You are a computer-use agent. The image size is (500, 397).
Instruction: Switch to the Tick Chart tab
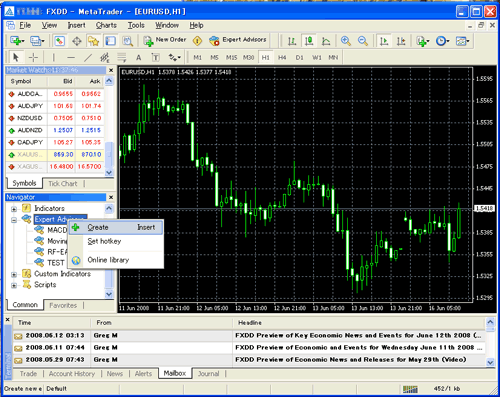pyautogui.click(x=63, y=184)
